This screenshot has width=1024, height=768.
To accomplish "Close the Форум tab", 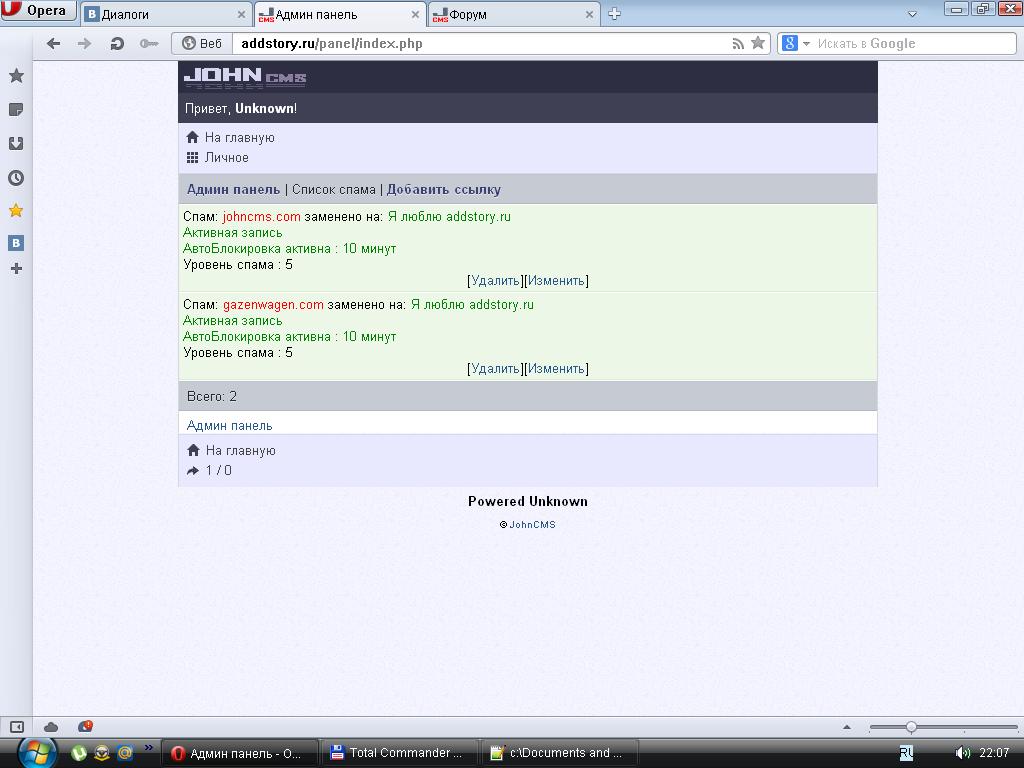I will point(589,14).
